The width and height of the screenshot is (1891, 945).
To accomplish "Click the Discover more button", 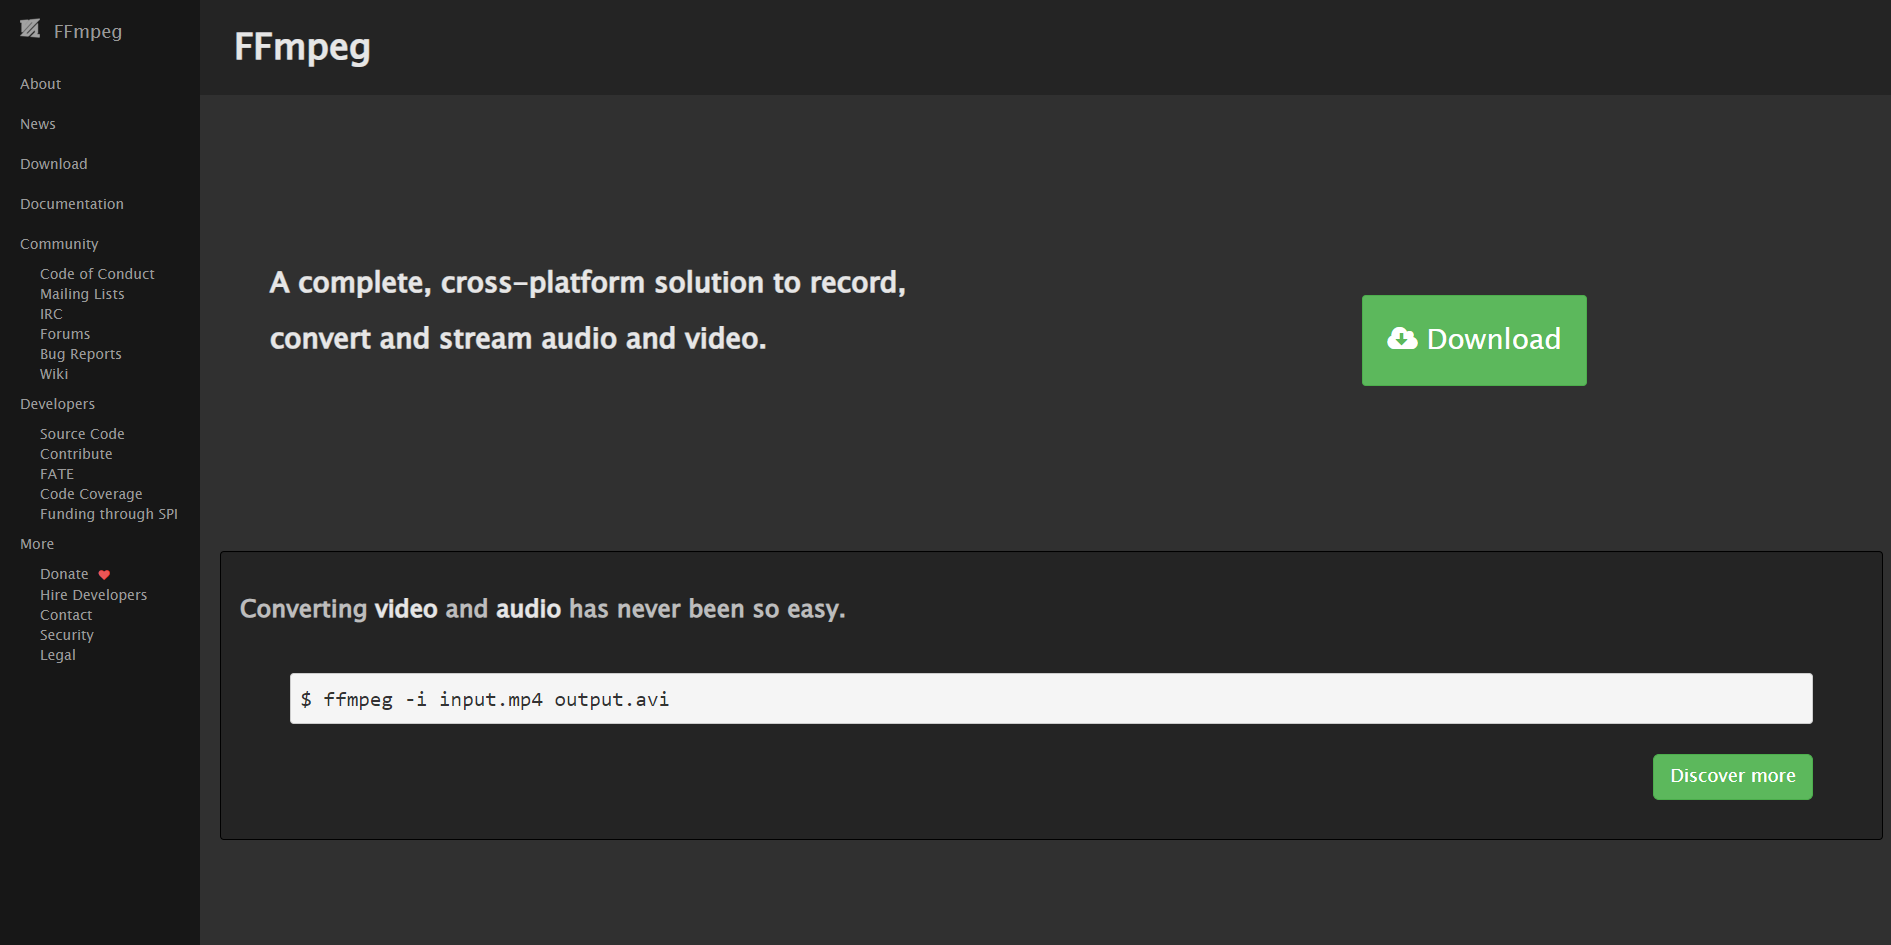I will 1732,777.
